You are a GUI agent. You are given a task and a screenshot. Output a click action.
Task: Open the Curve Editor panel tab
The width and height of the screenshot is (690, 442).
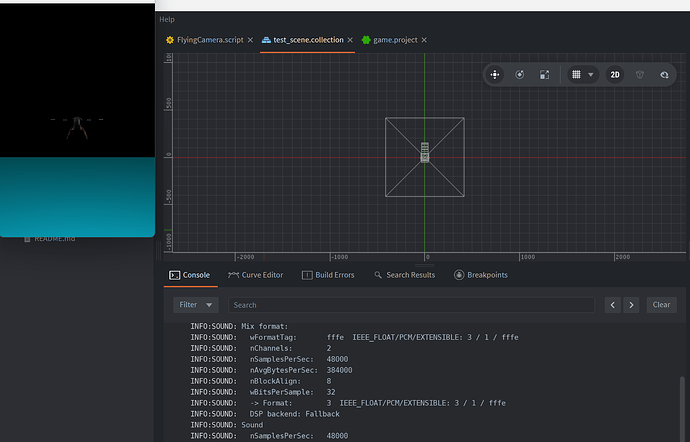256,275
